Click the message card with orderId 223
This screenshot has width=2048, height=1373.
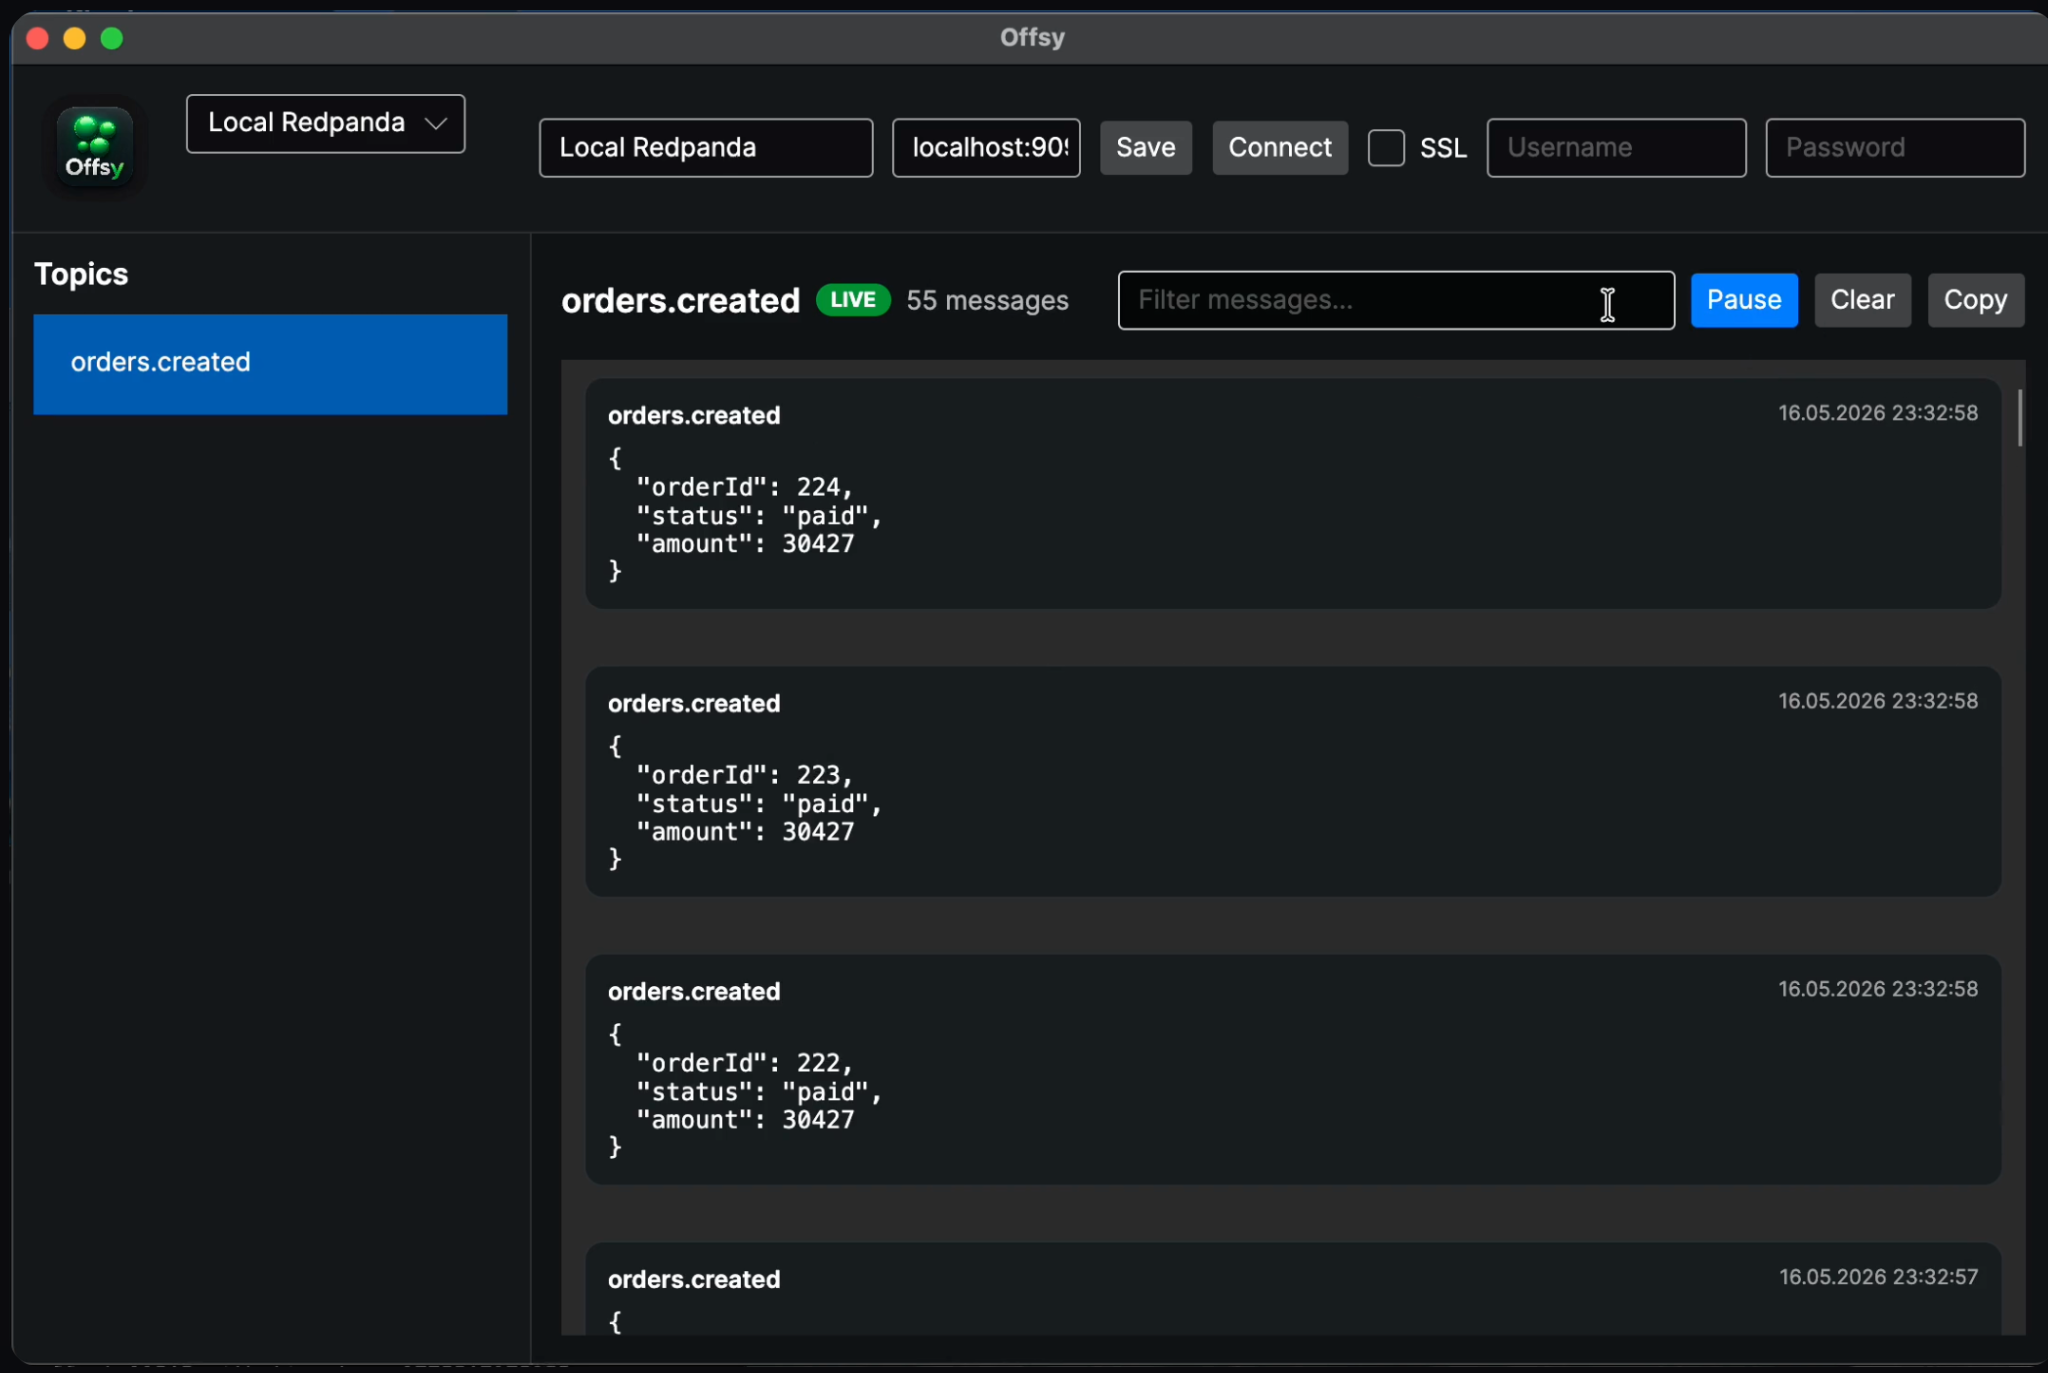(x=1292, y=781)
